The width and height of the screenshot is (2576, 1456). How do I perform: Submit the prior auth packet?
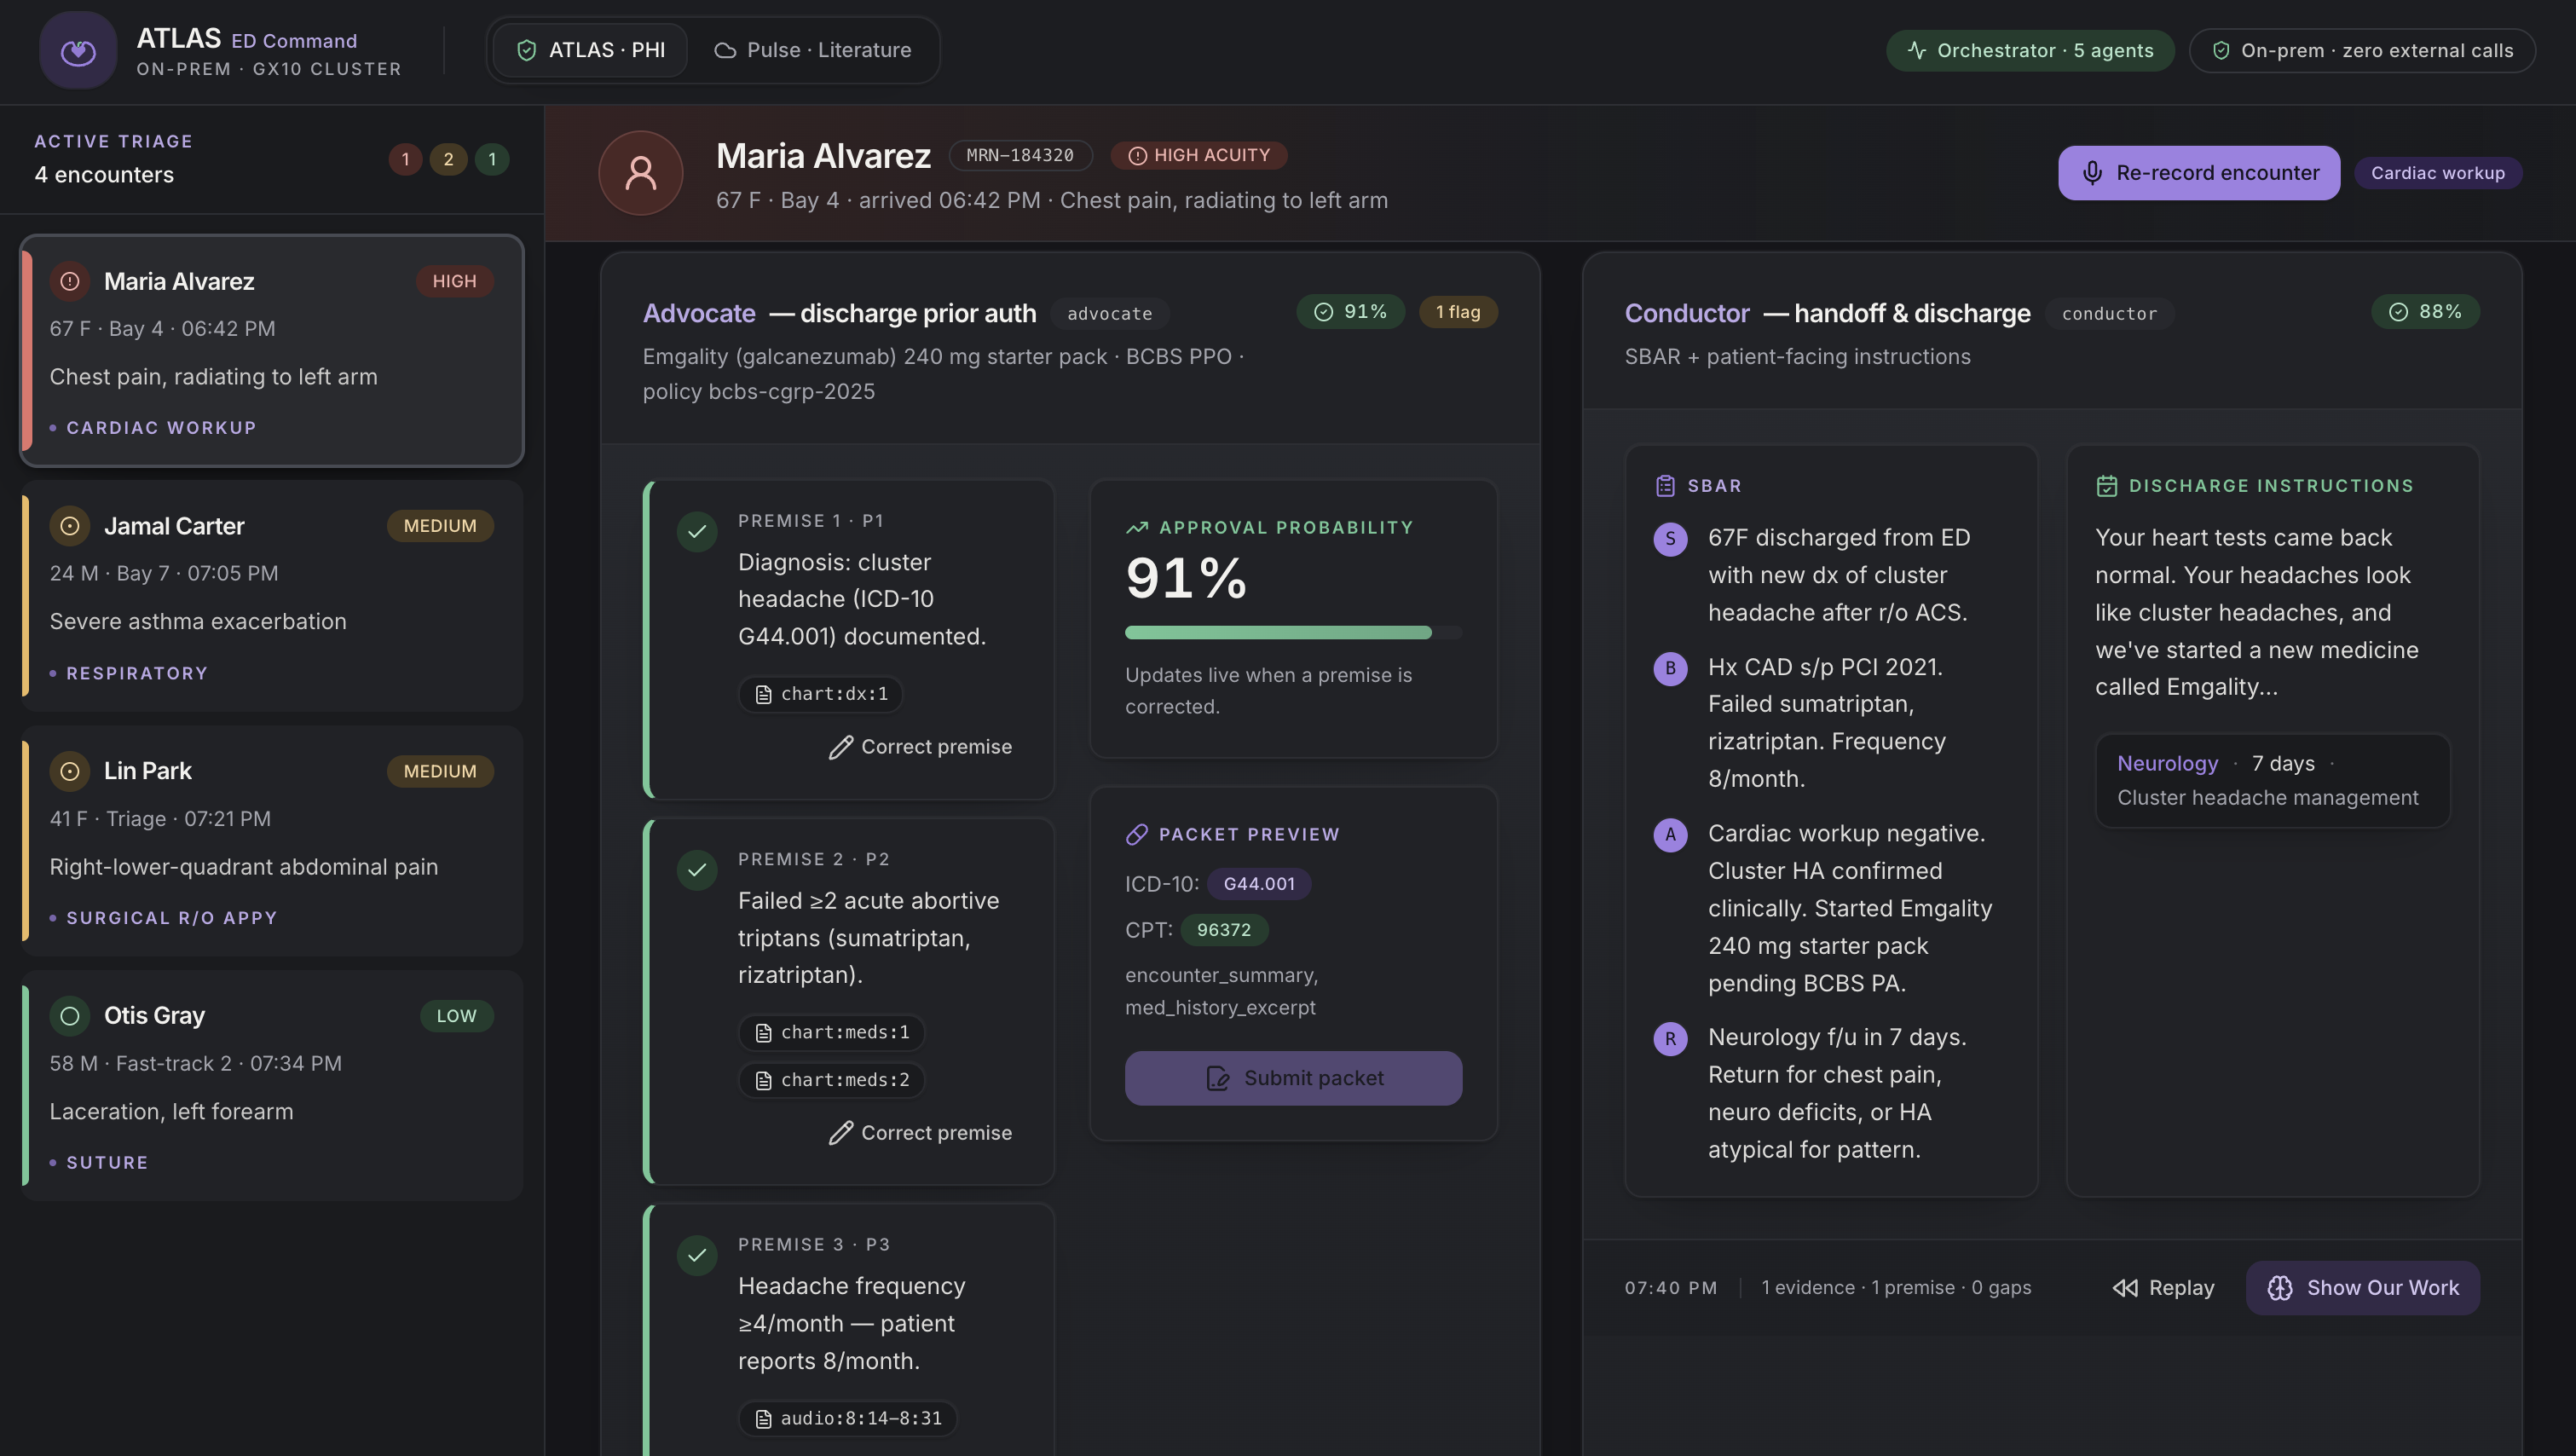coord(1293,1078)
